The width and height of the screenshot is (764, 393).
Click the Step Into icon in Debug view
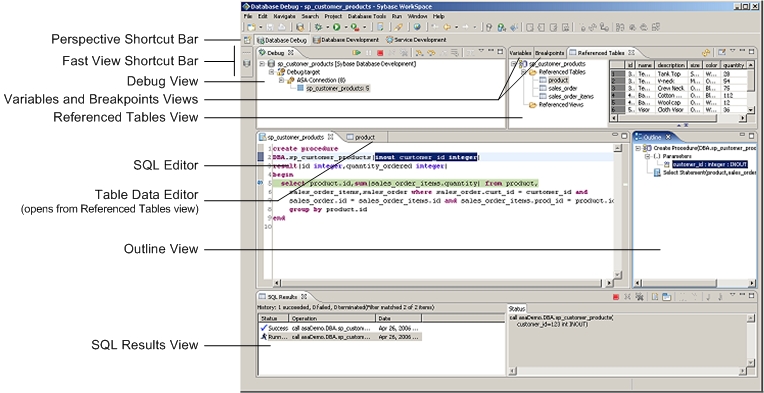[x=419, y=53]
